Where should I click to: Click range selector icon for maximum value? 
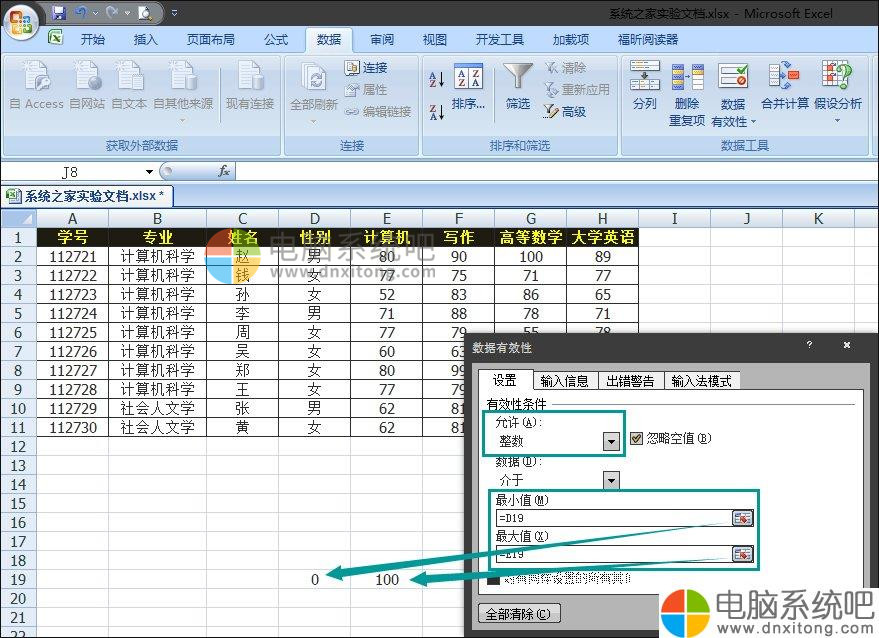click(742, 554)
